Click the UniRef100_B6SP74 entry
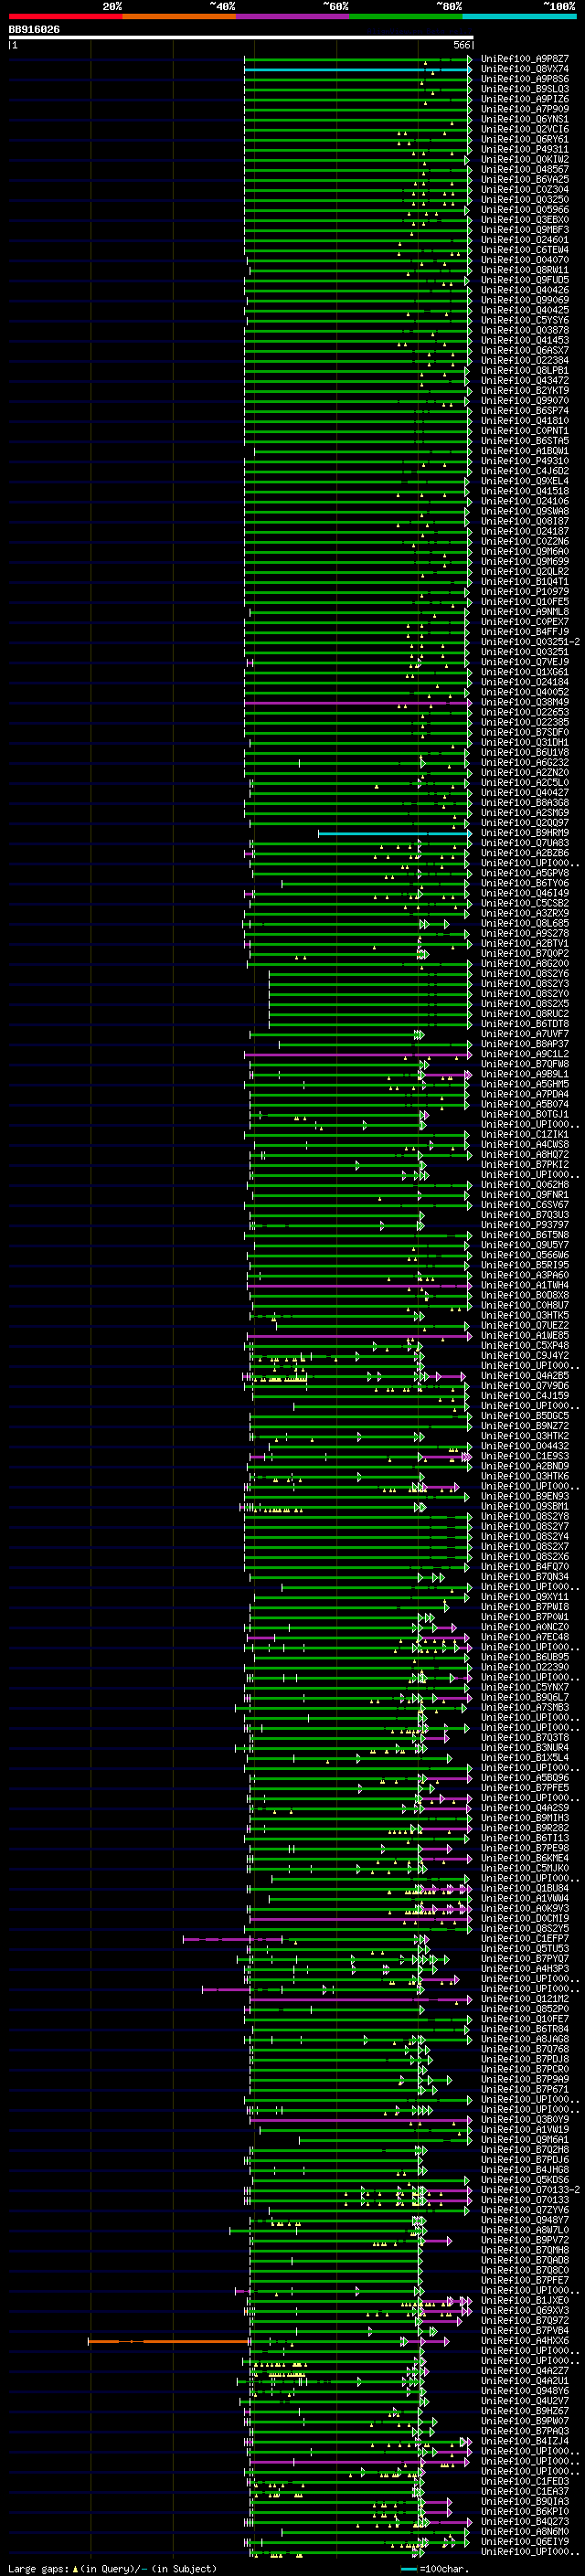 [x=525, y=410]
